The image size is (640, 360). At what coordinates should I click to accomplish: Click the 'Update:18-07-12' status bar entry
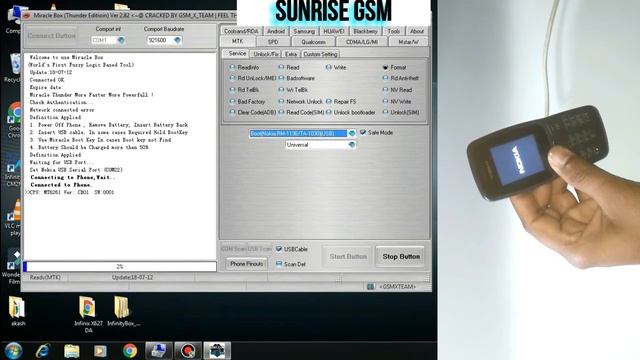tap(132, 278)
